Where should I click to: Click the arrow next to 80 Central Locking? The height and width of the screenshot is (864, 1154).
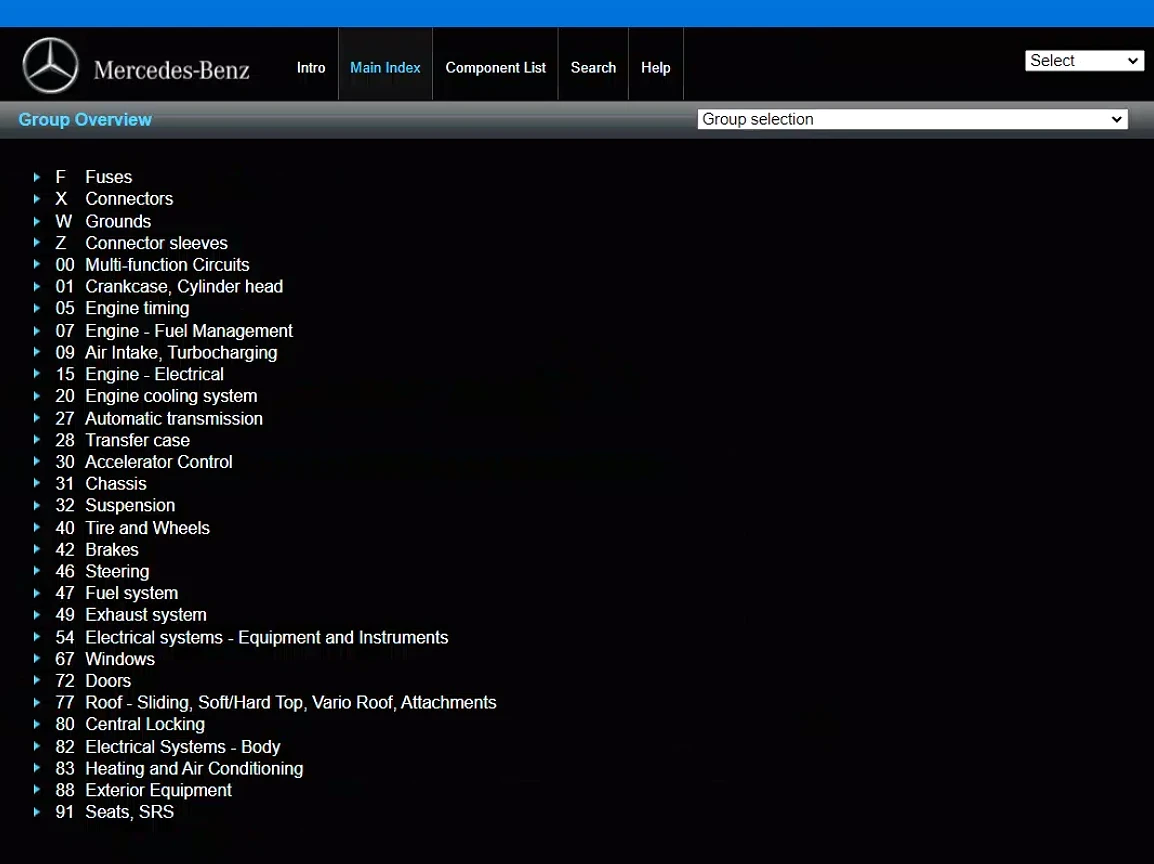37,724
